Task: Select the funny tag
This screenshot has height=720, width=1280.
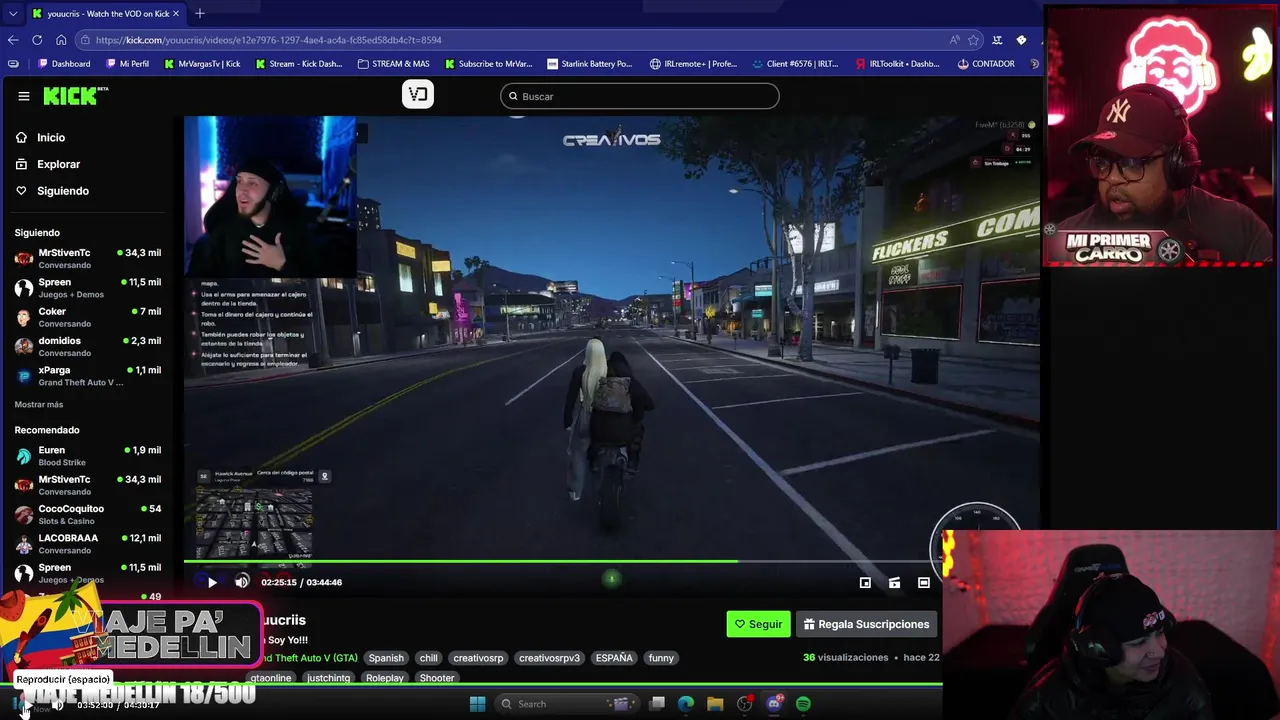Action: 661,658
